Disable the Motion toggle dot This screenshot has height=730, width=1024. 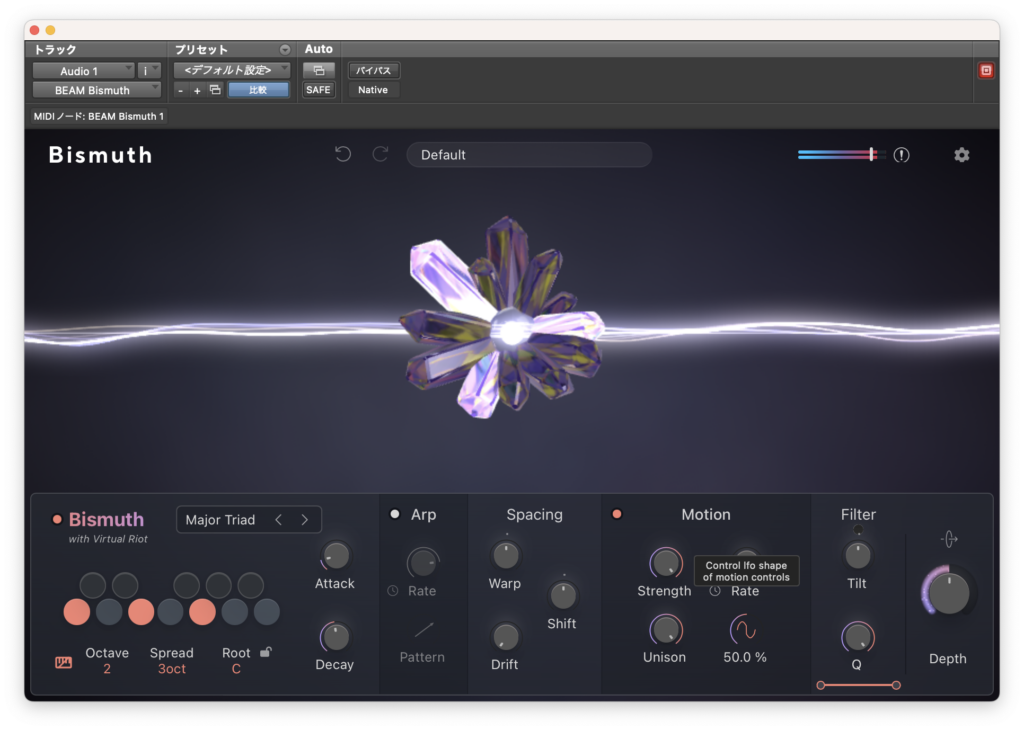(x=616, y=514)
